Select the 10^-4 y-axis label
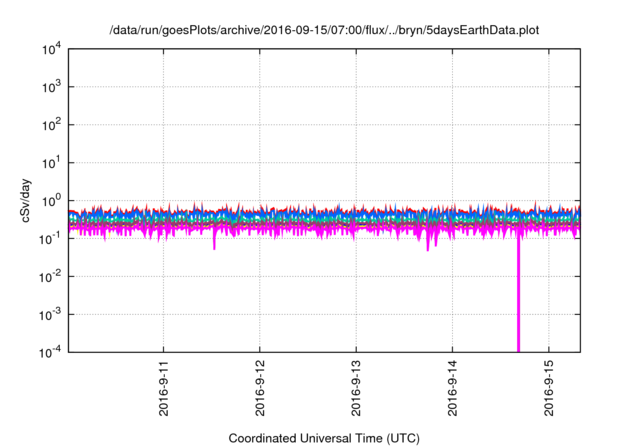640x448 pixels. (x=51, y=352)
